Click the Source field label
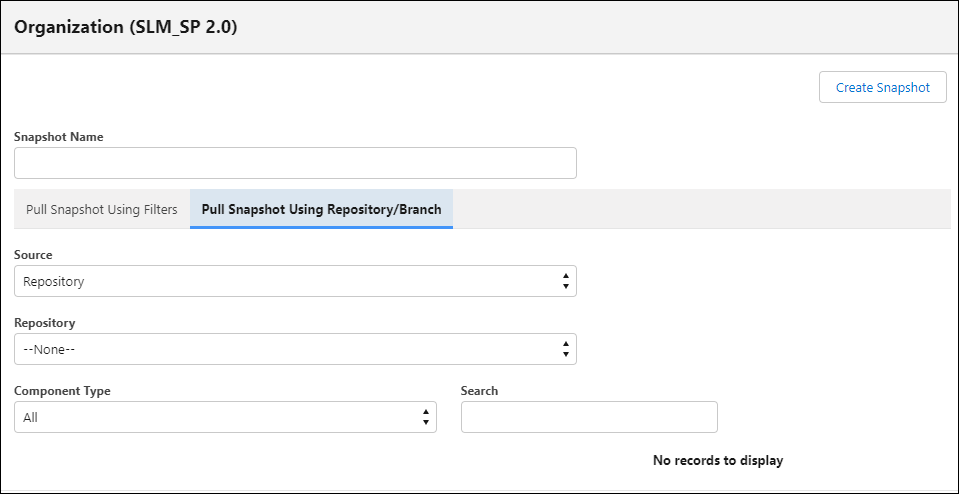The width and height of the screenshot is (959, 494). (x=33, y=255)
